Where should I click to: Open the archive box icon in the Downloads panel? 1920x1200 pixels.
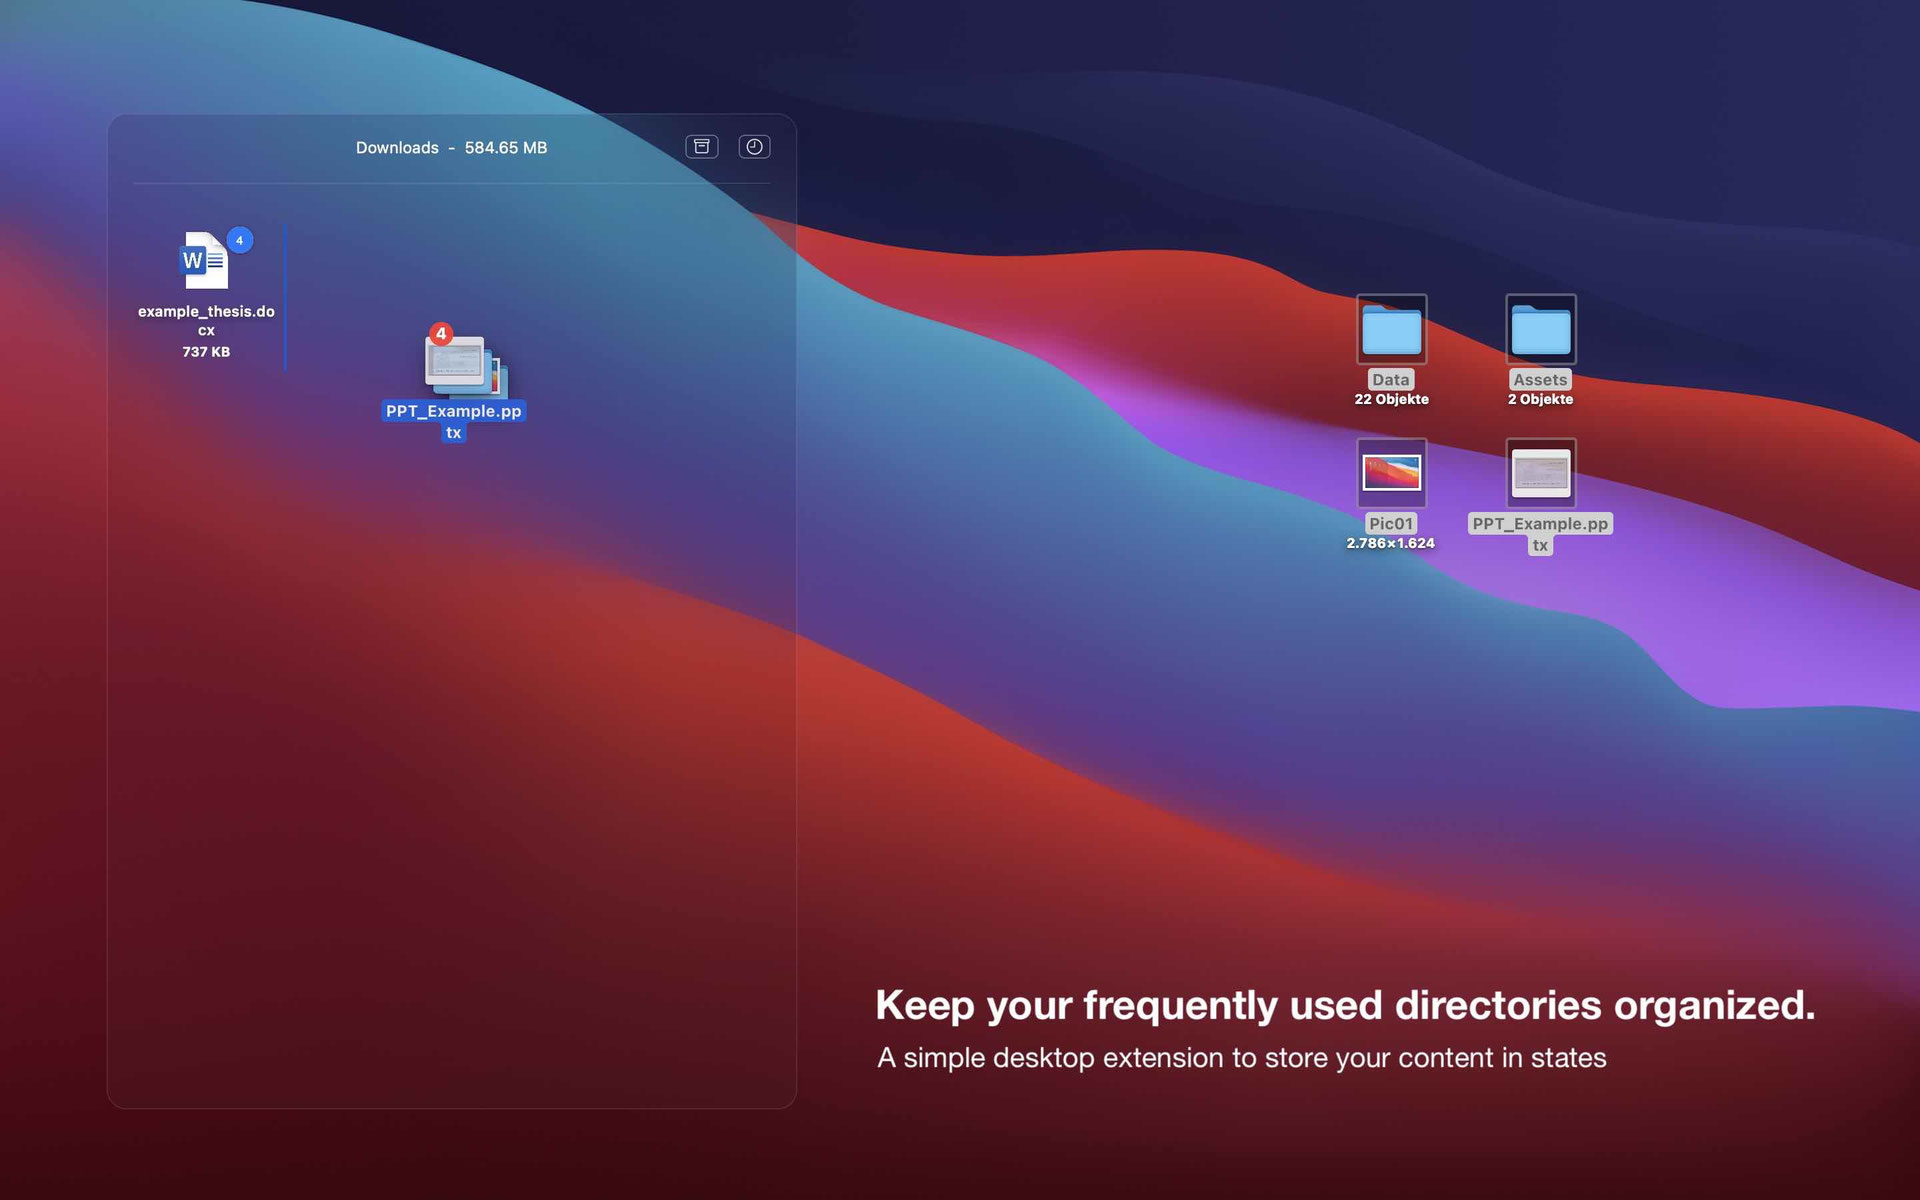click(x=701, y=146)
